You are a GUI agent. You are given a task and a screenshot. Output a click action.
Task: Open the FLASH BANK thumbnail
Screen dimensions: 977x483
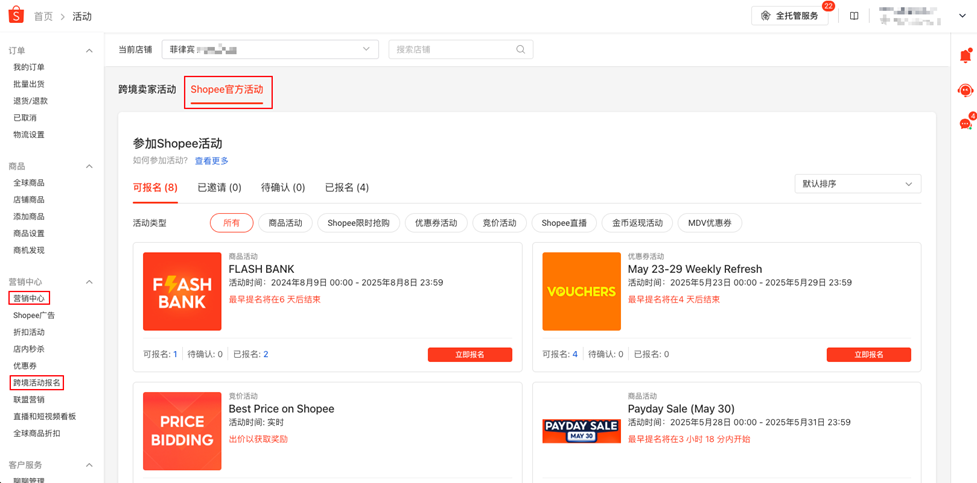(x=182, y=291)
